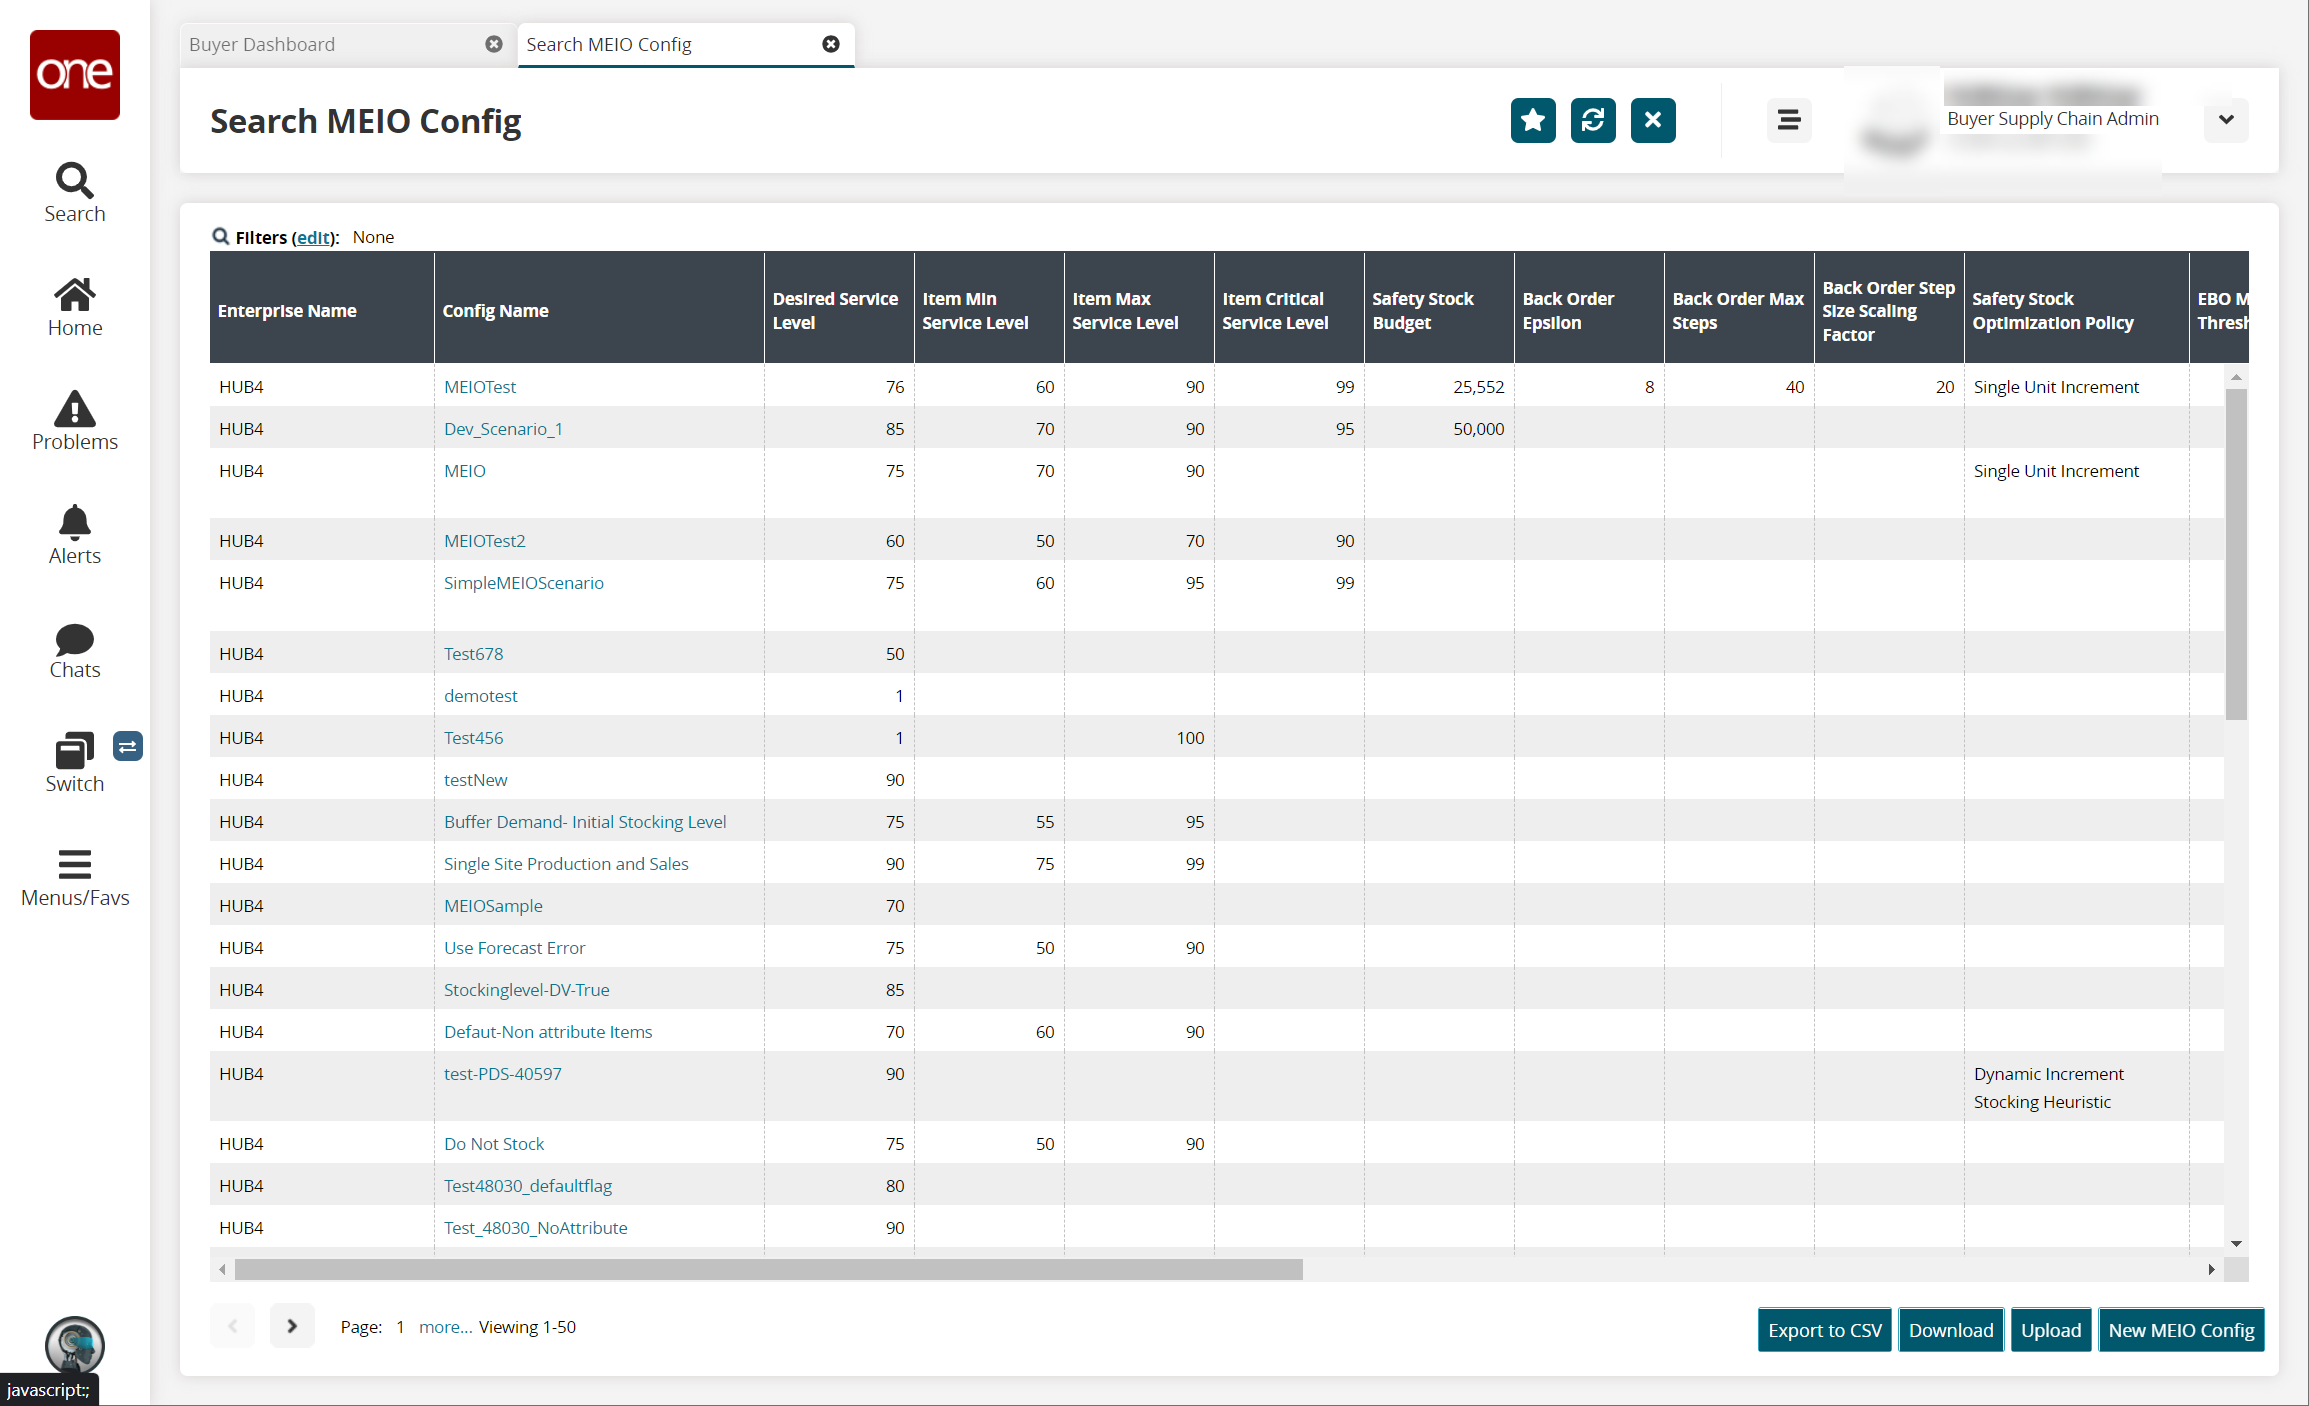The height and width of the screenshot is (1406, 2309).
Task: Go to next page arrow
Action: click(292, 1326)
